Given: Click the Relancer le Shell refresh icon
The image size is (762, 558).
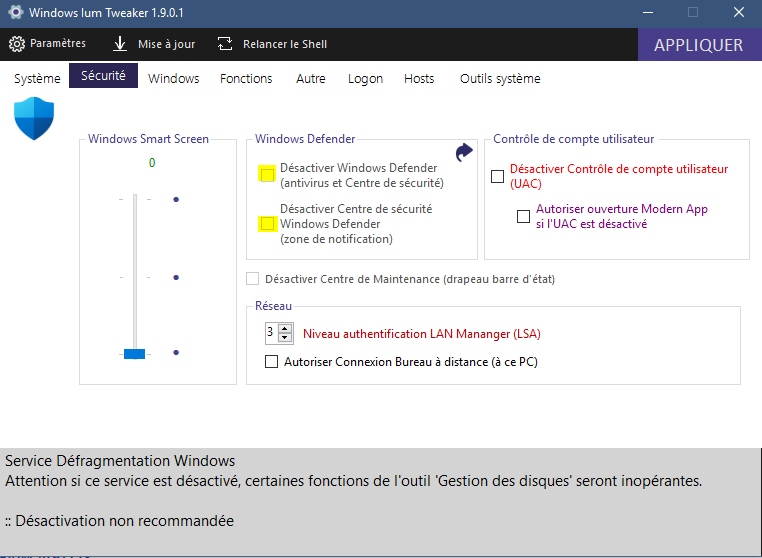Looking at the screenshot, I should 225,44.
